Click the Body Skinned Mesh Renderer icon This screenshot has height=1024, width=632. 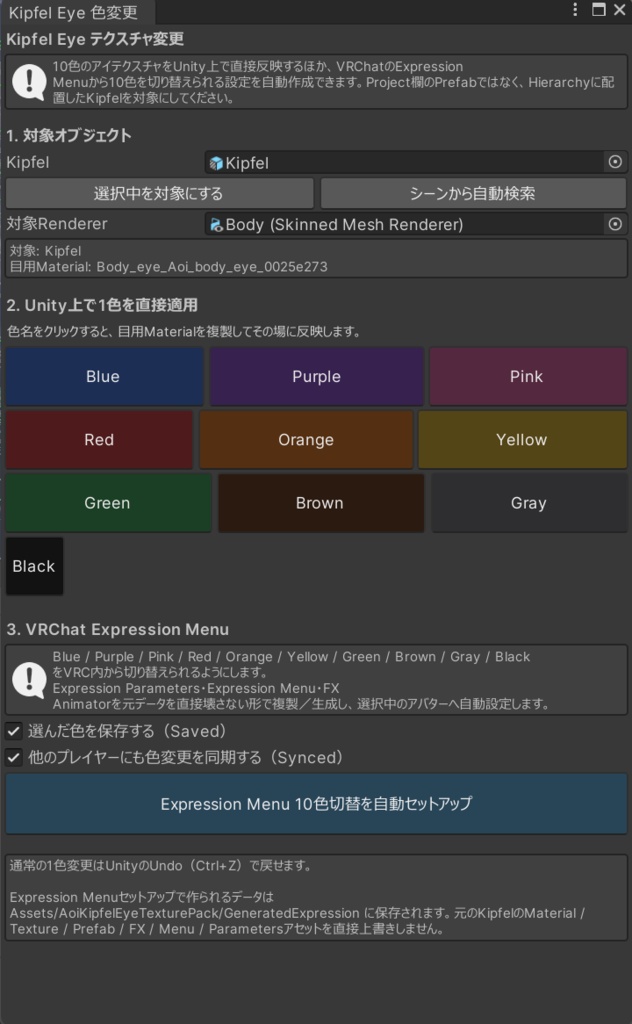tap(216, 225)
